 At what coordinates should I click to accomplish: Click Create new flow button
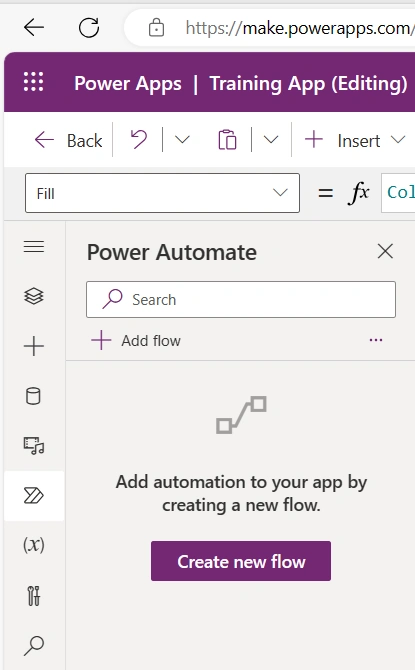[x=241, y=561]
